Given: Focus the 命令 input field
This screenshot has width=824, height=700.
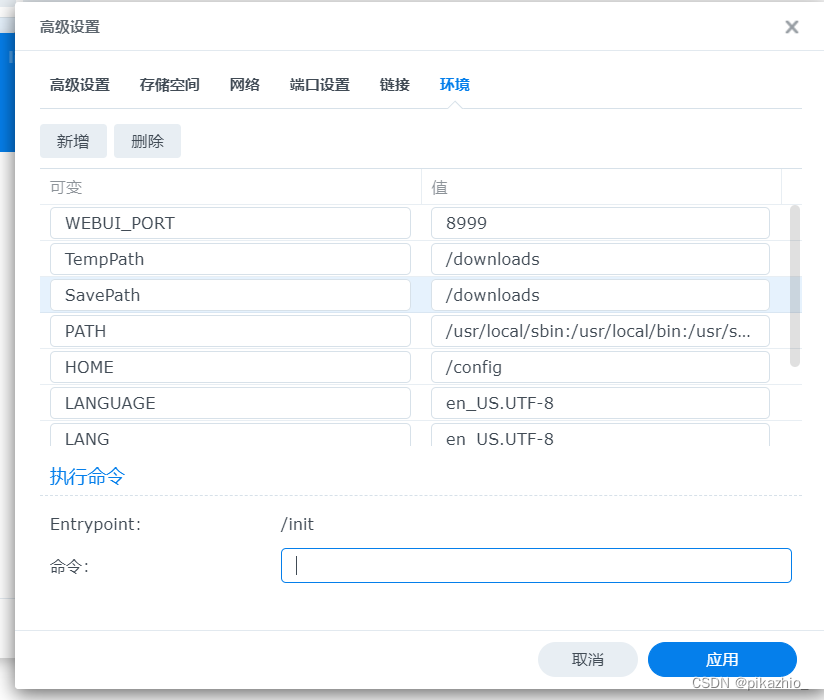Looking at the screenshot, I should pos(536,565).
